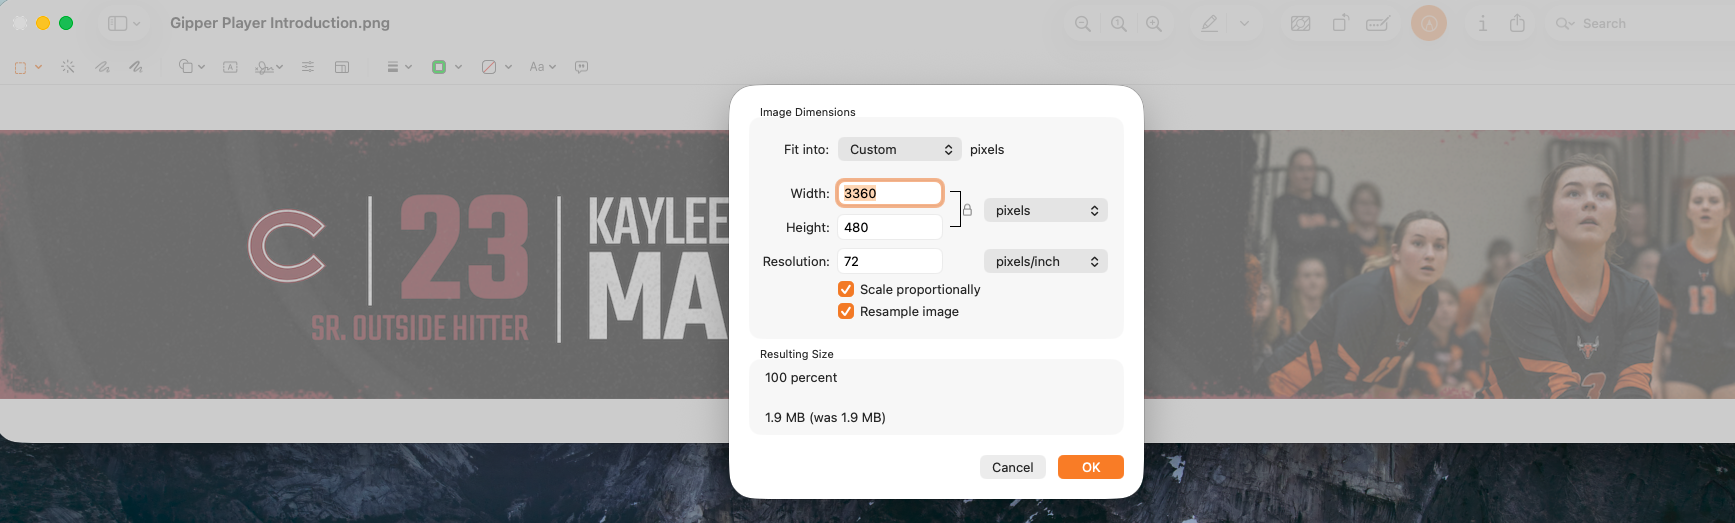The height and width of the screenshot is (523, 1735).
Task: Click the speech bubble note icon
Action: click(581, 67)
